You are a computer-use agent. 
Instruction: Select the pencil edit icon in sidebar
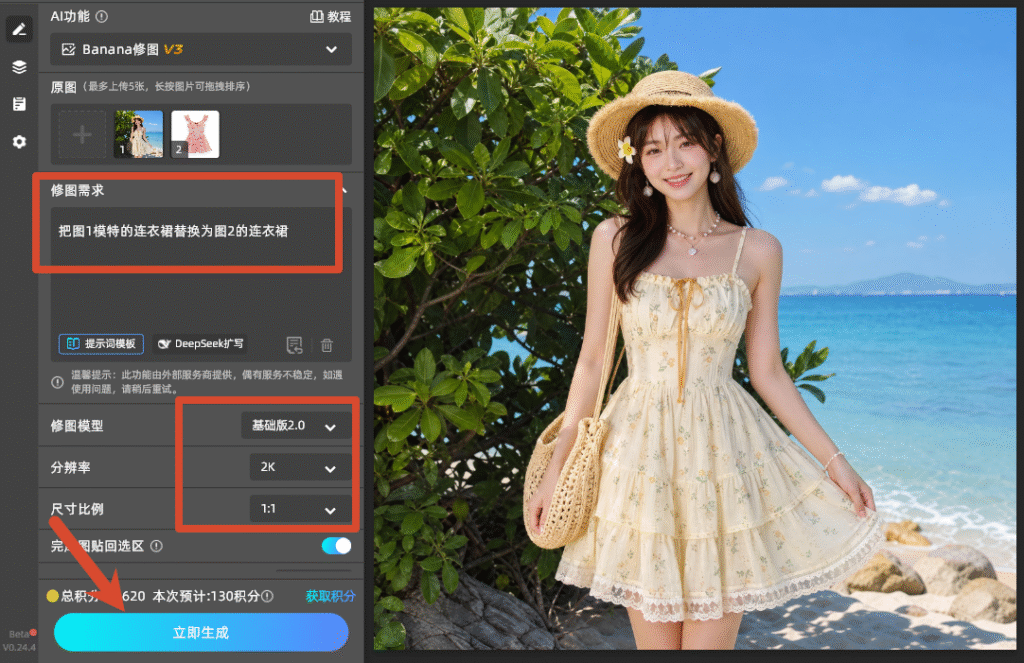pyautogui.click(x=19, y=29)
